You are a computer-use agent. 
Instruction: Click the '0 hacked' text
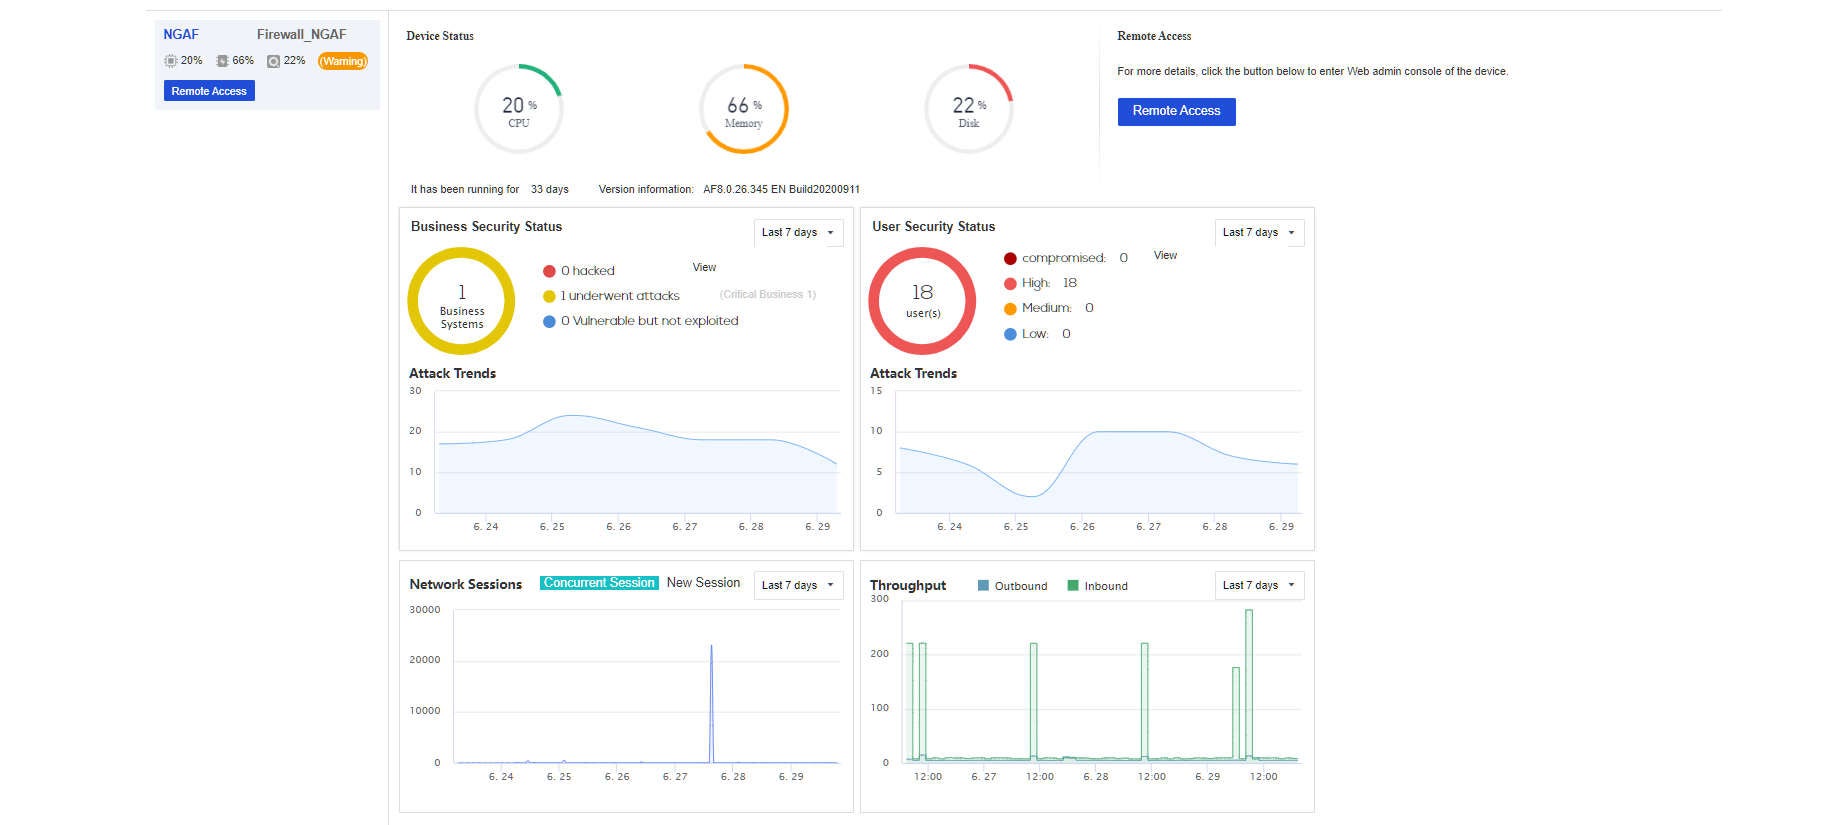(588, 271)
